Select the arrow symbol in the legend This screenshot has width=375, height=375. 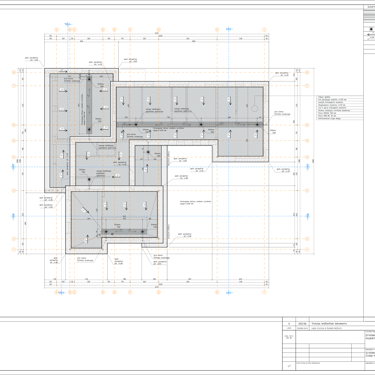tap(371, 34)
